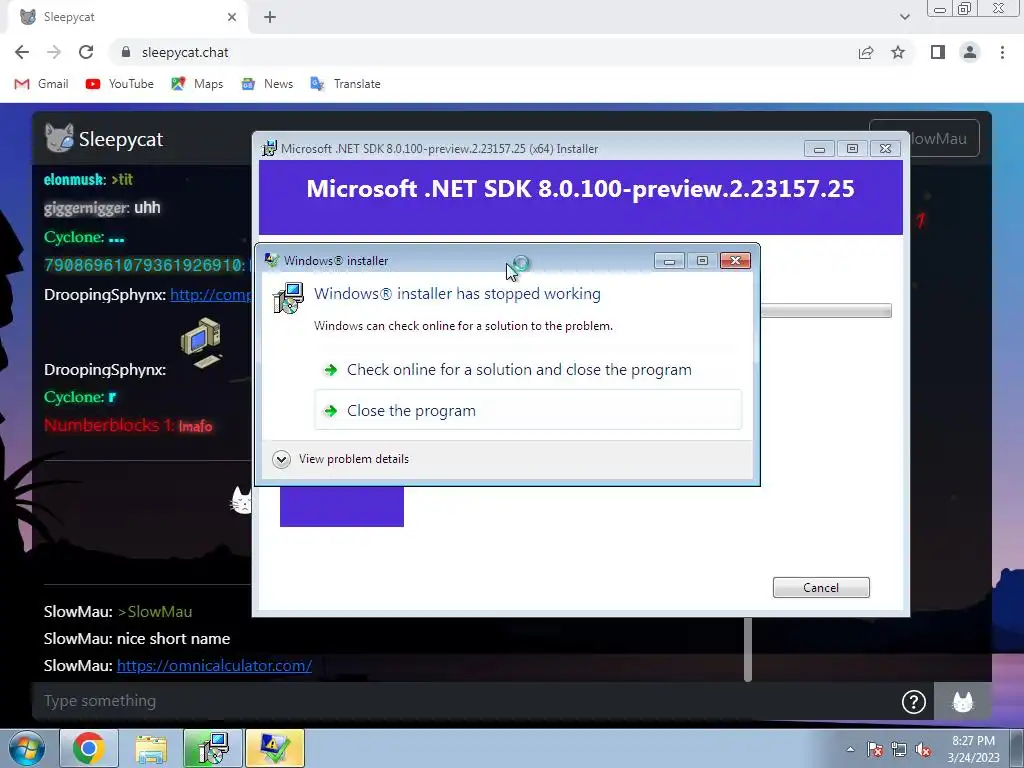Open Translate bookmark
This screenshot has width=1024, height=768.
coord(345,84)
